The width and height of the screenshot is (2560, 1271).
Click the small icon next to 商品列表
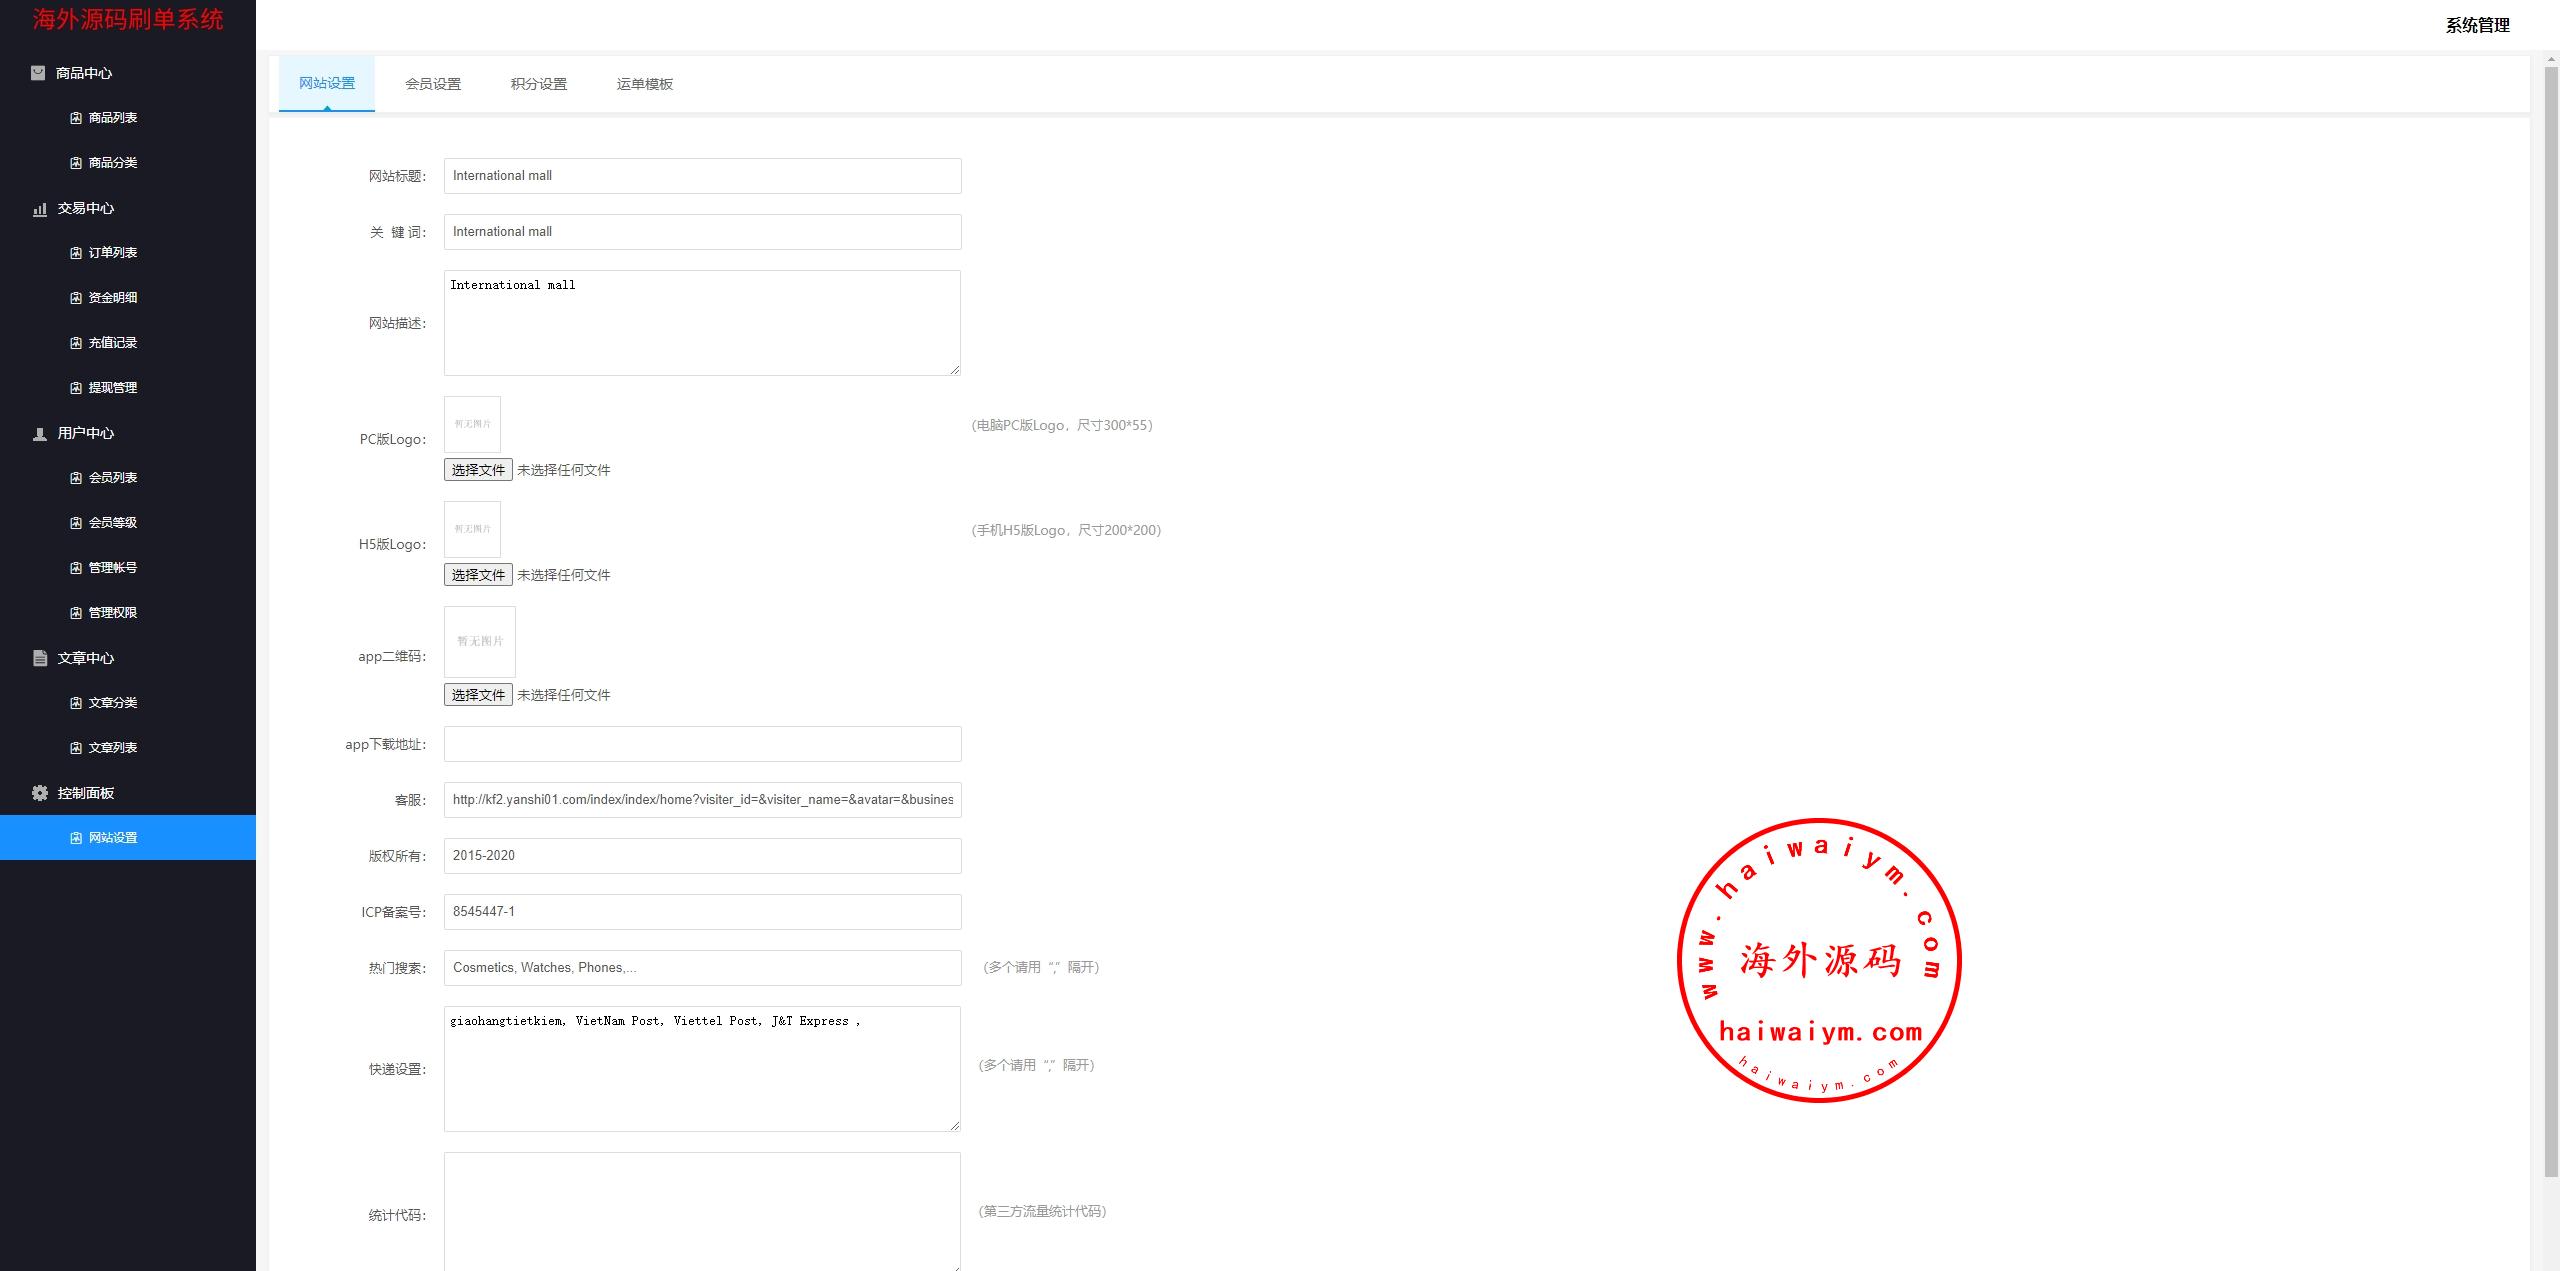76,118
